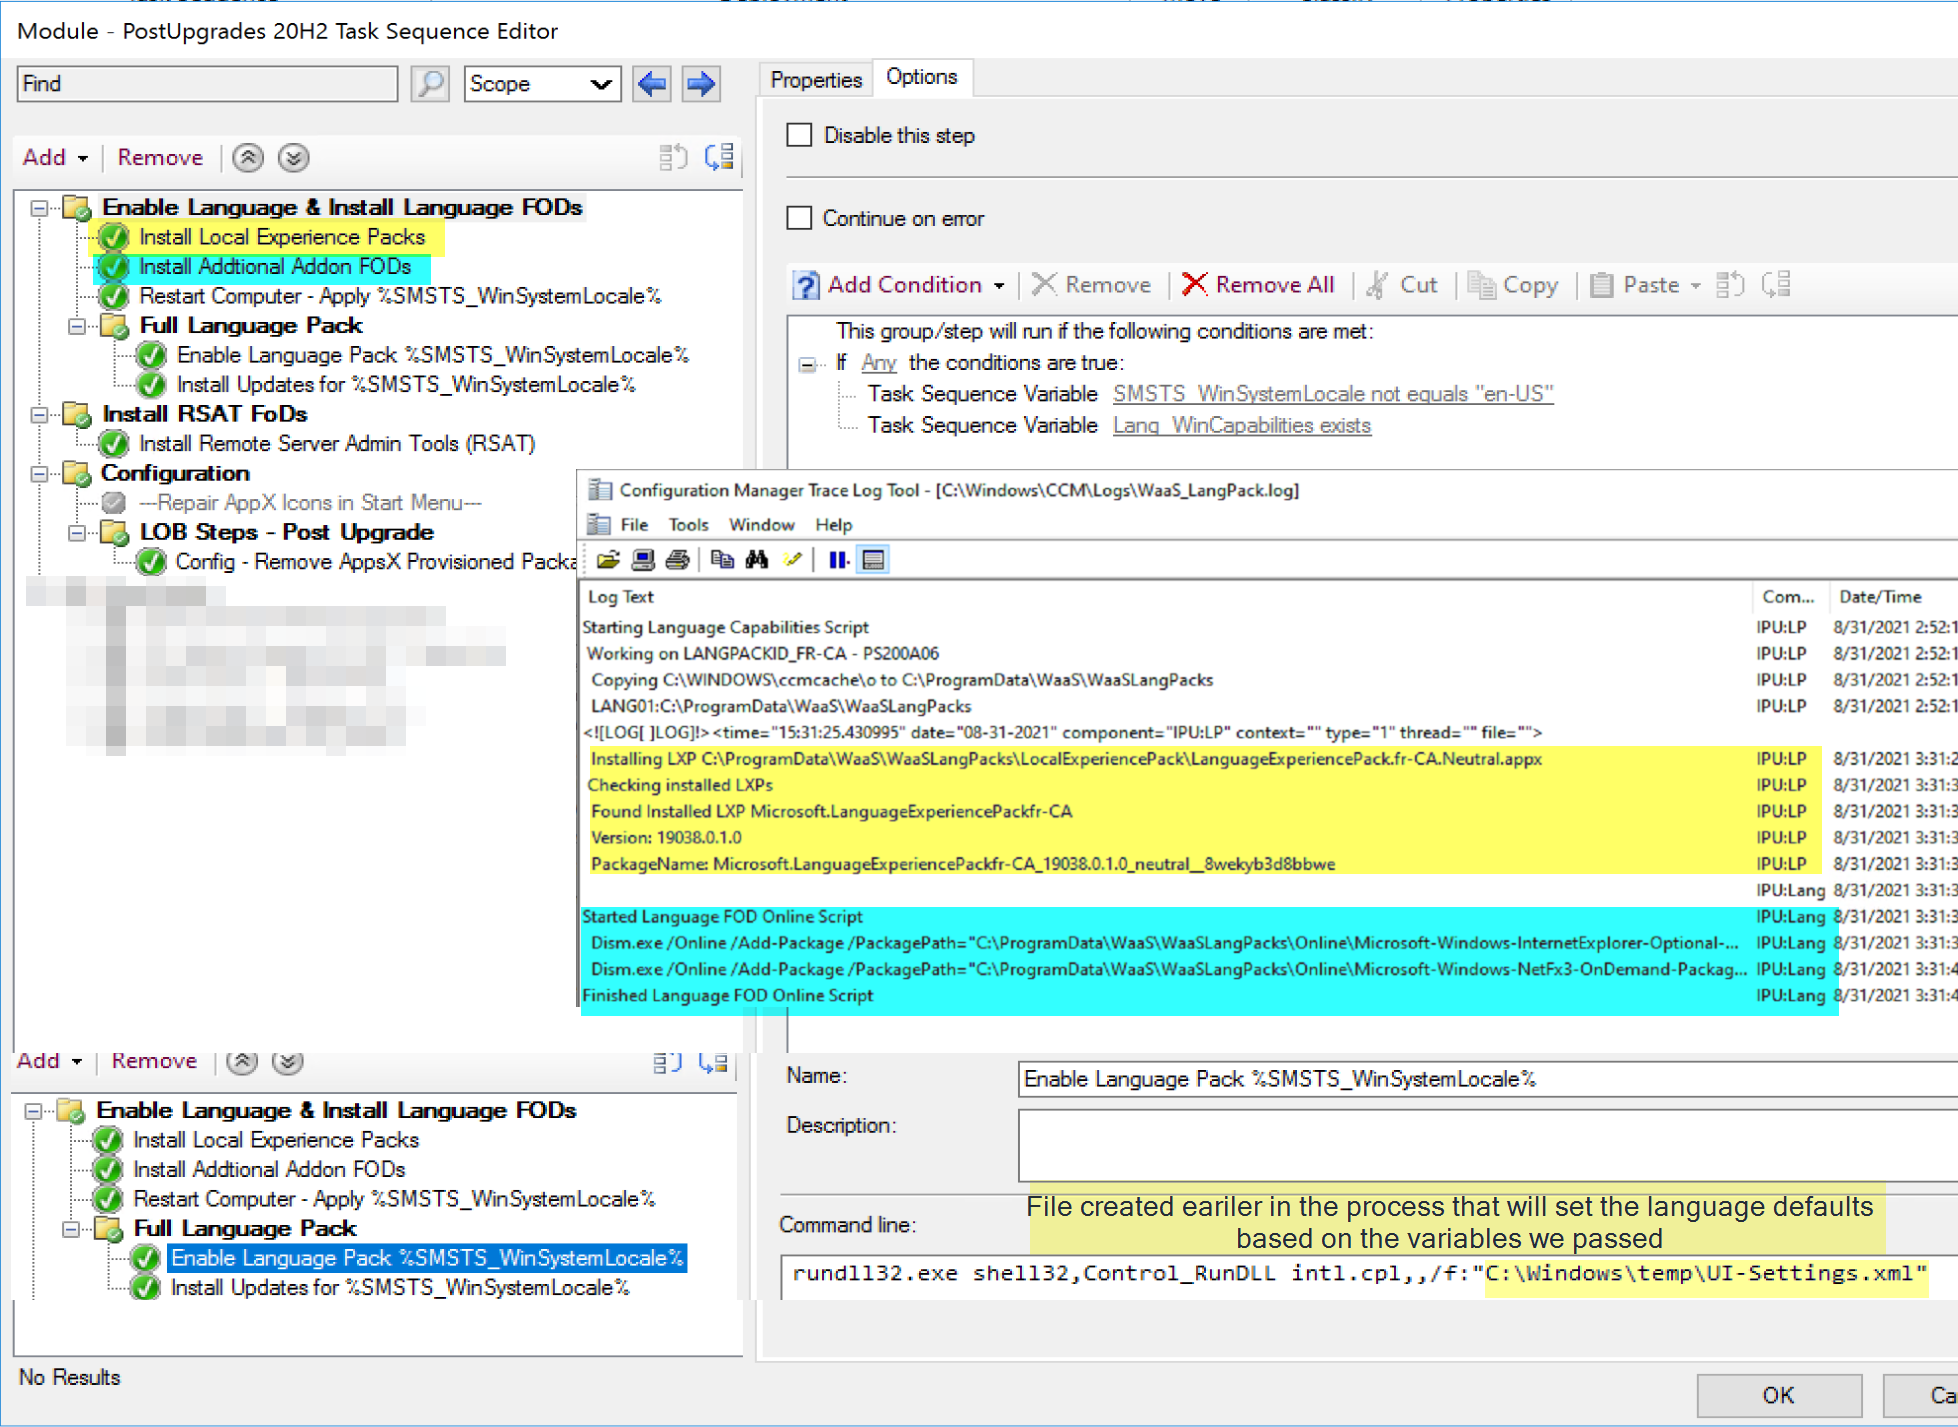The image size is (1958, 1427).
Task: Select top Install Local Experience Packs step
Action: pos(282,237)
